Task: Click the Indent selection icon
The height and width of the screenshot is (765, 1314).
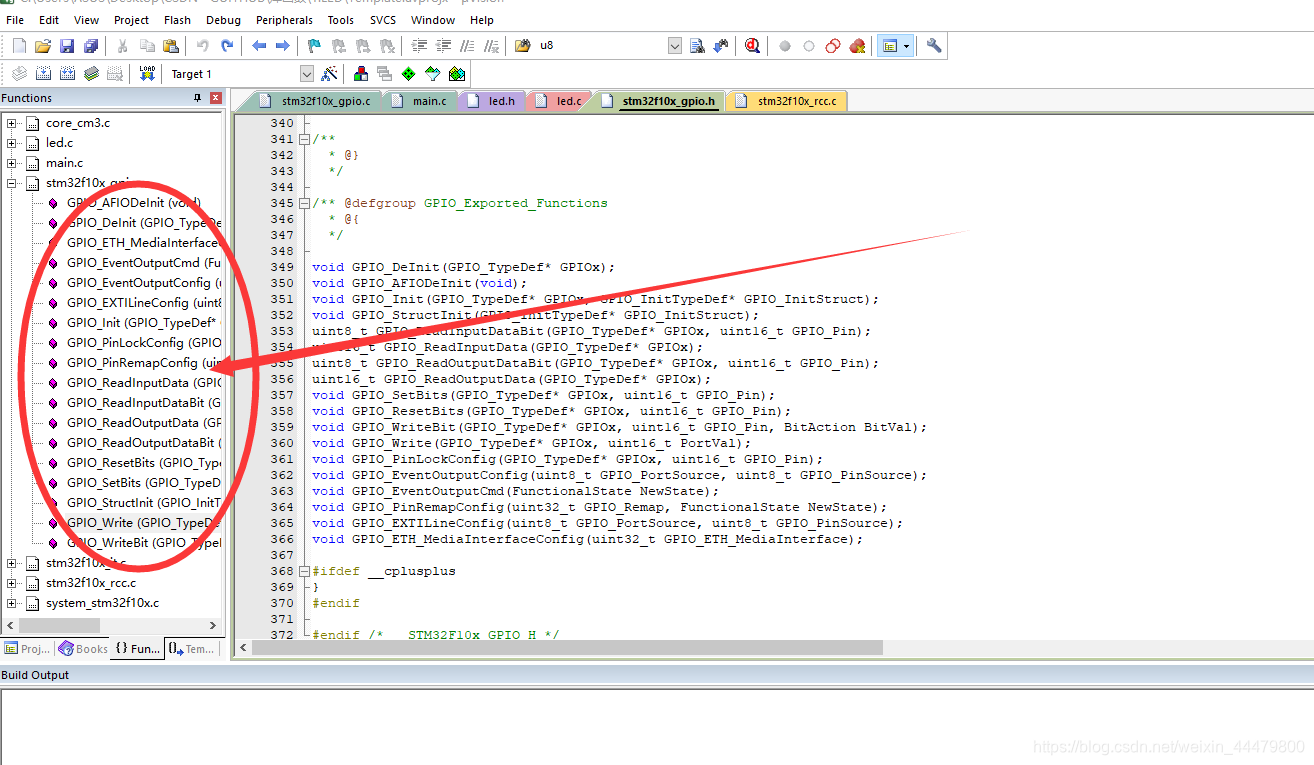Action: point(419,46)
